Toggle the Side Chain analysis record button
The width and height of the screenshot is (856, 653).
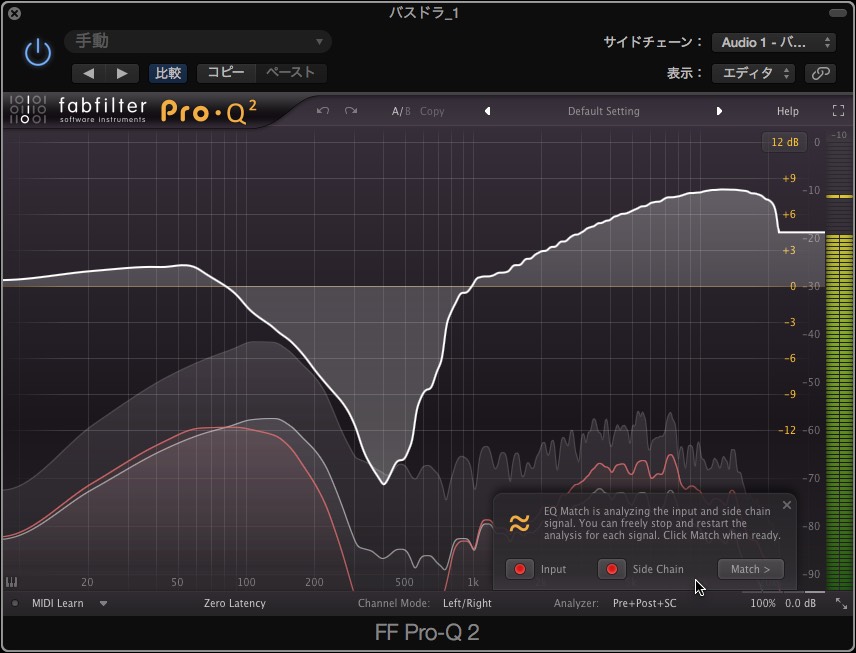[x=611, y=569]
